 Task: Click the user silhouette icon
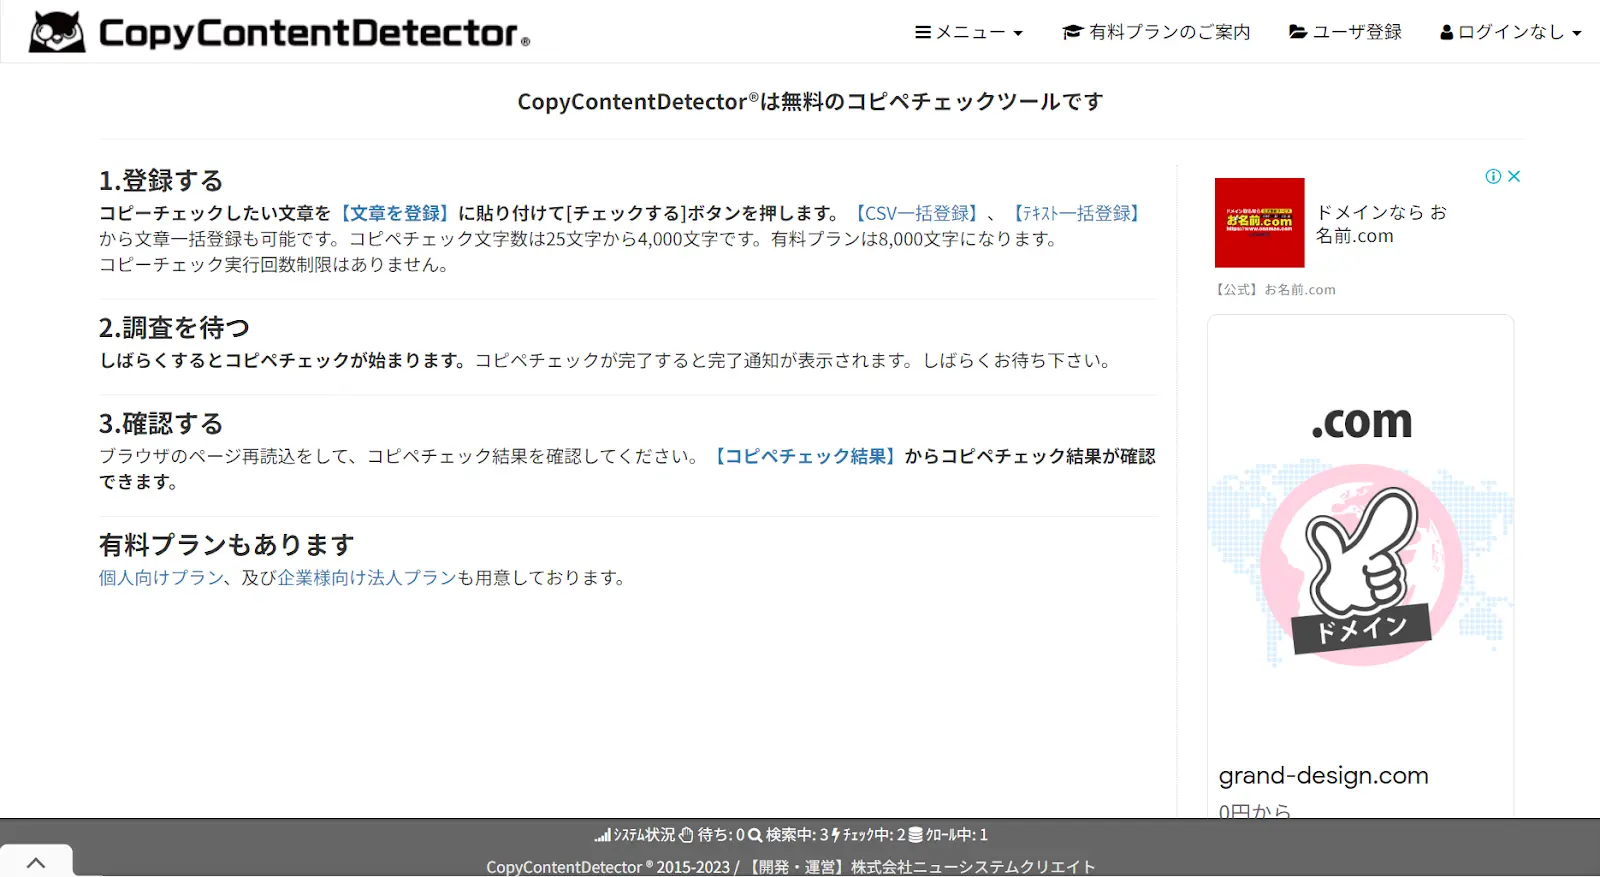pyautogui.click(x=1446, y=32)
